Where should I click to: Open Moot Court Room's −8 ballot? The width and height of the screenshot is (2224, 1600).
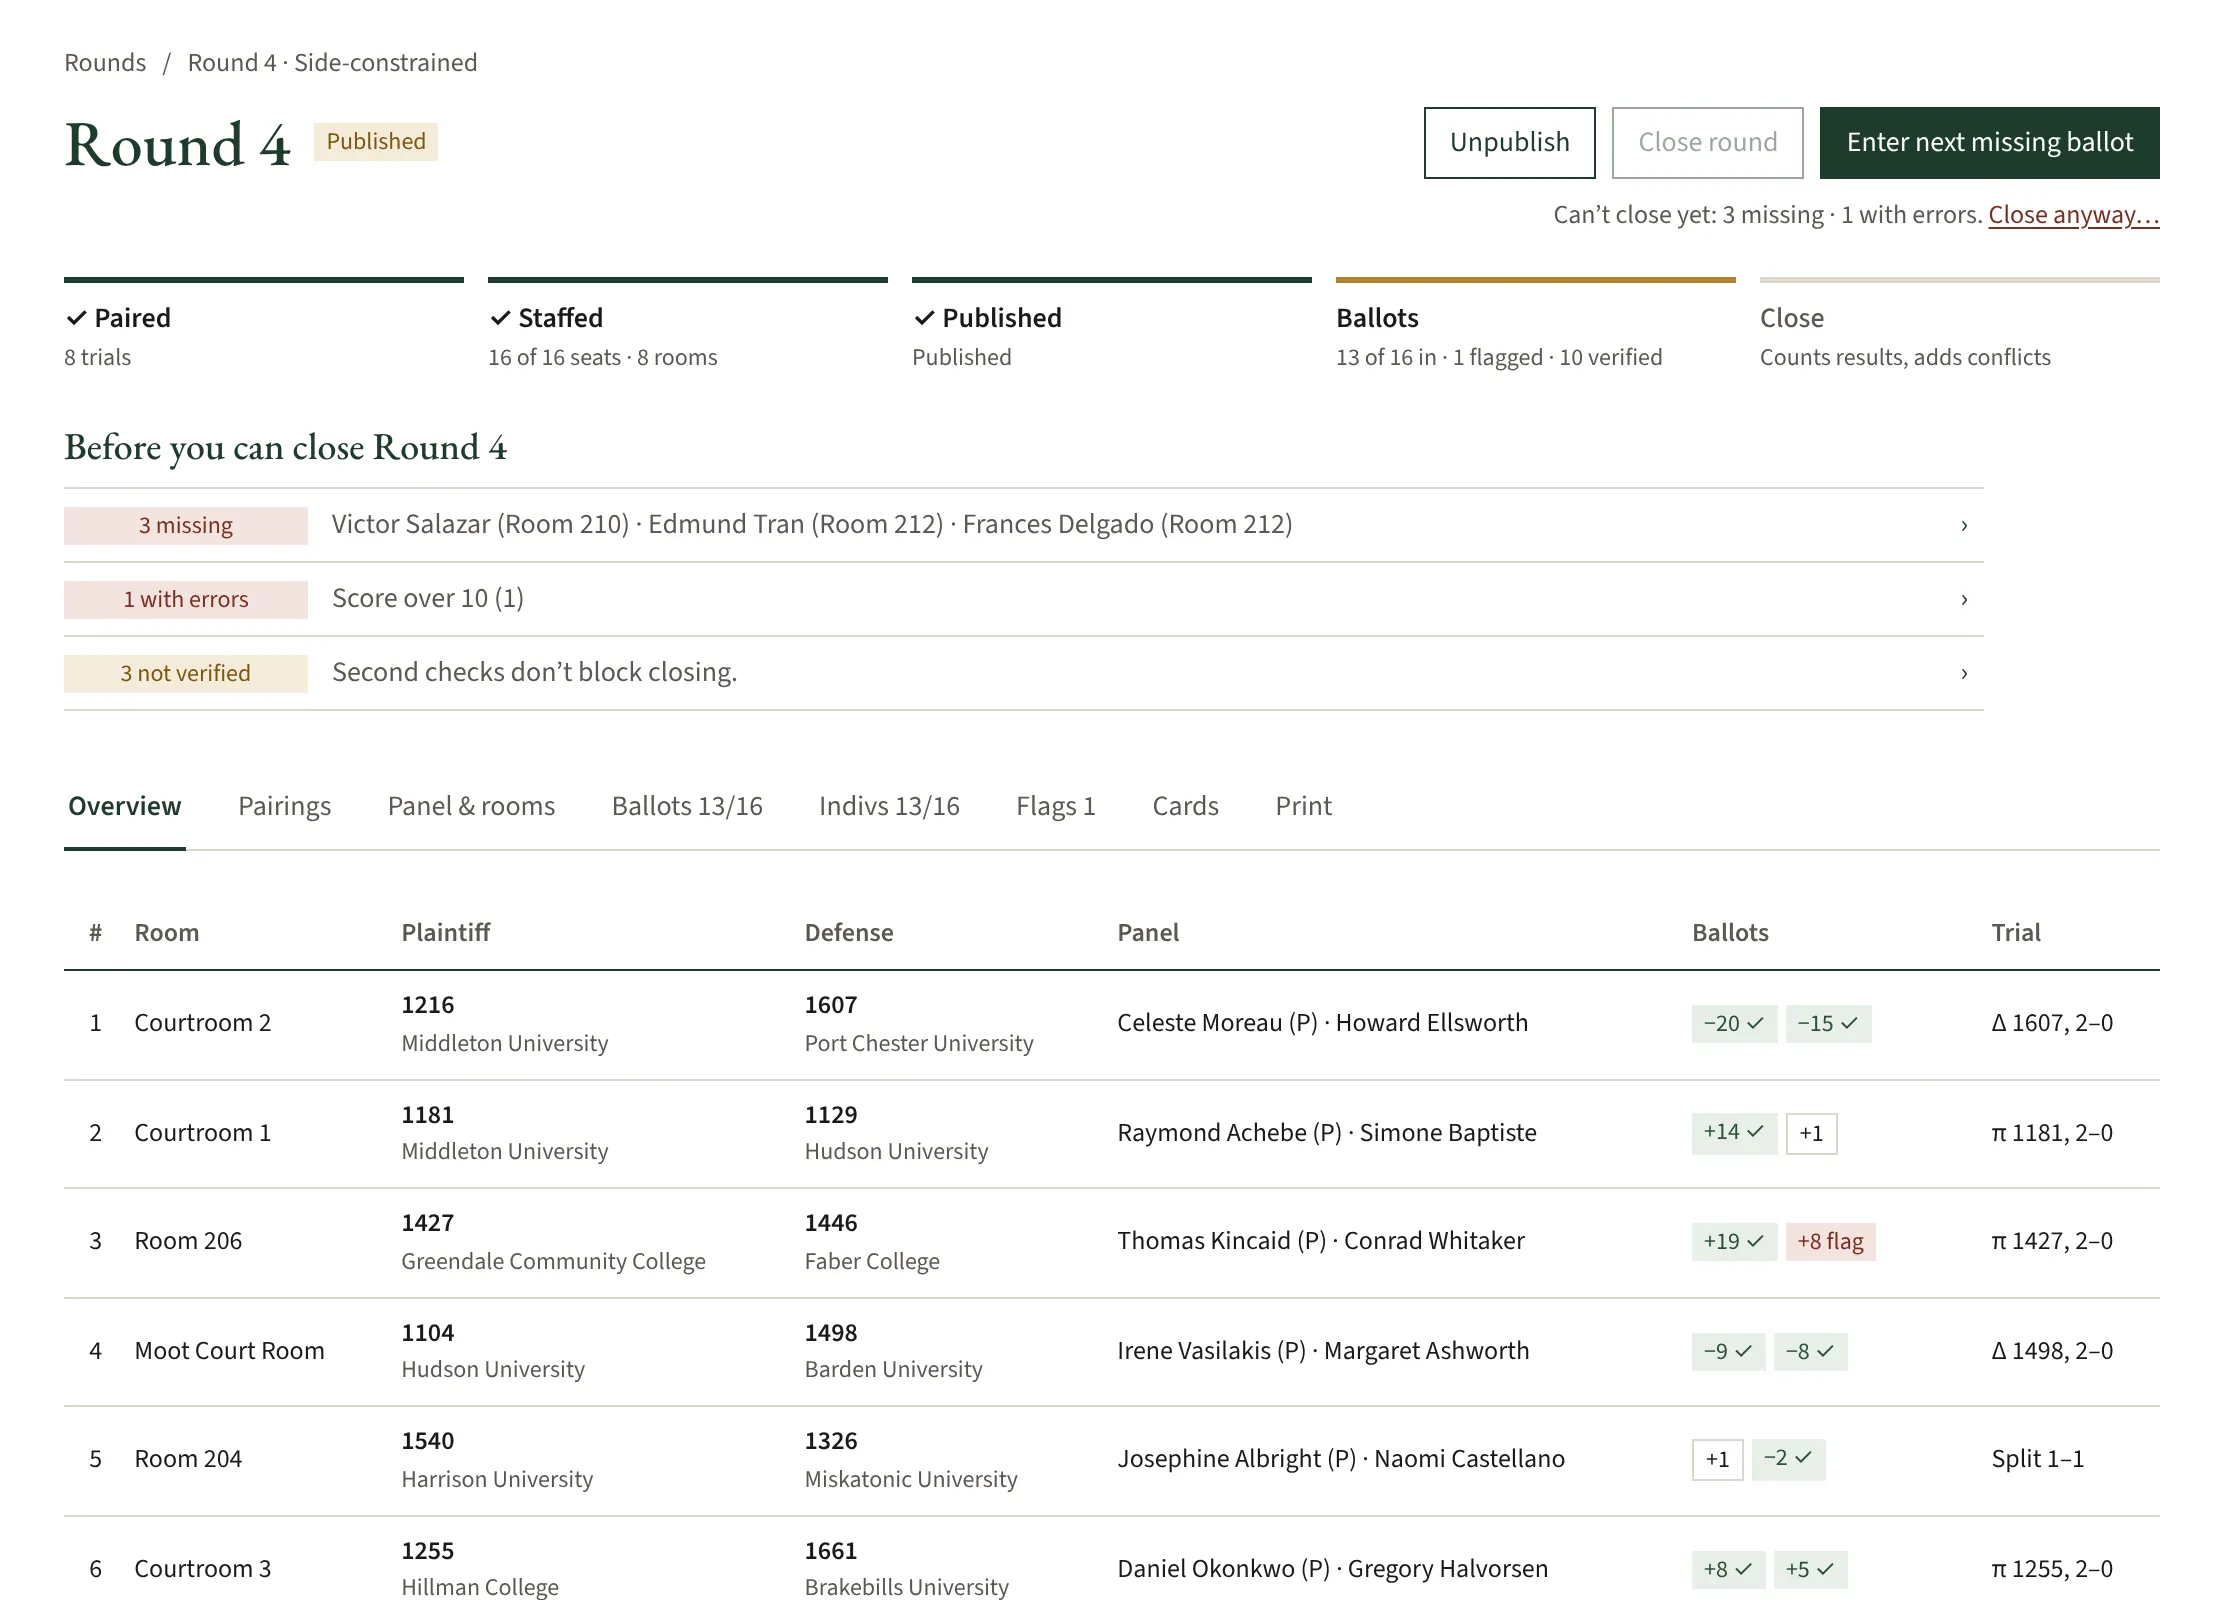click(1810, 1352)
